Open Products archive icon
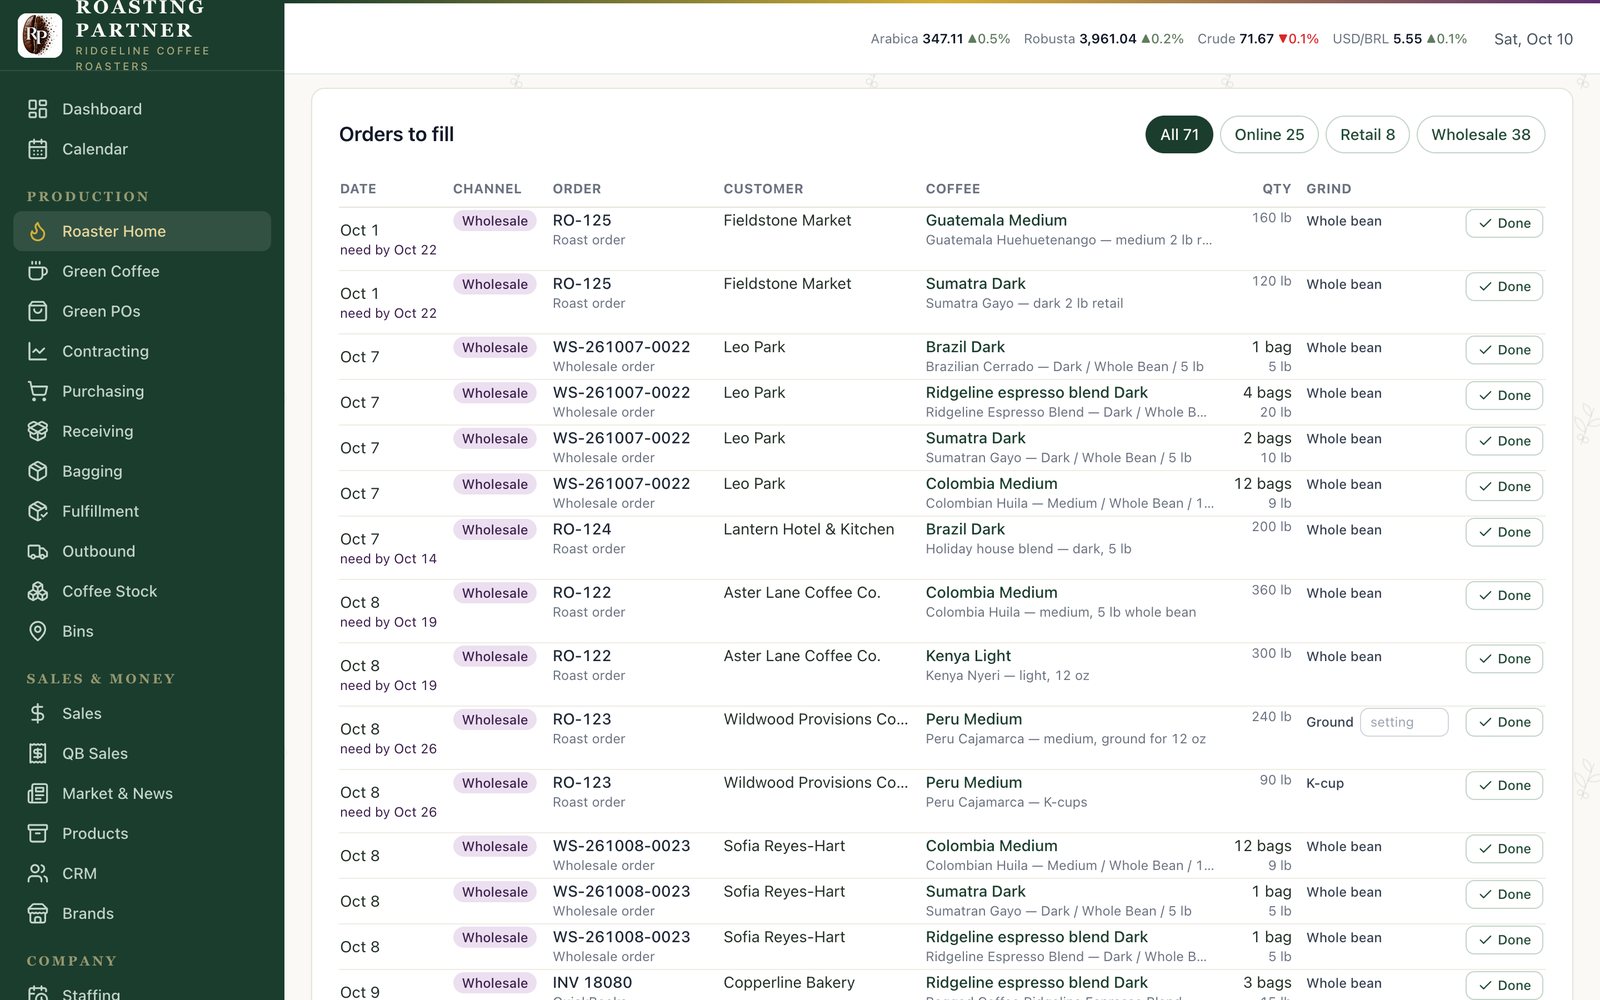This screenshot has height=1000, width=1600. coord(38,833)
